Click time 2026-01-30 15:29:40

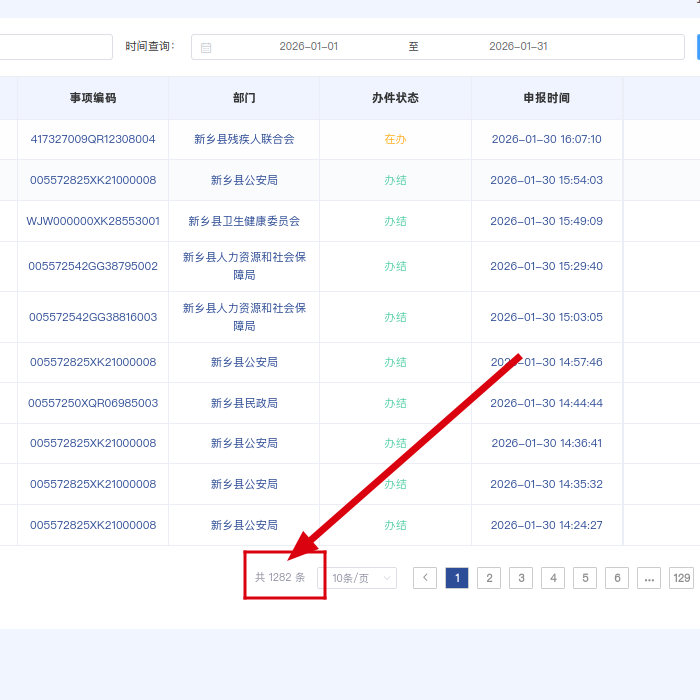tap(547, 267)
